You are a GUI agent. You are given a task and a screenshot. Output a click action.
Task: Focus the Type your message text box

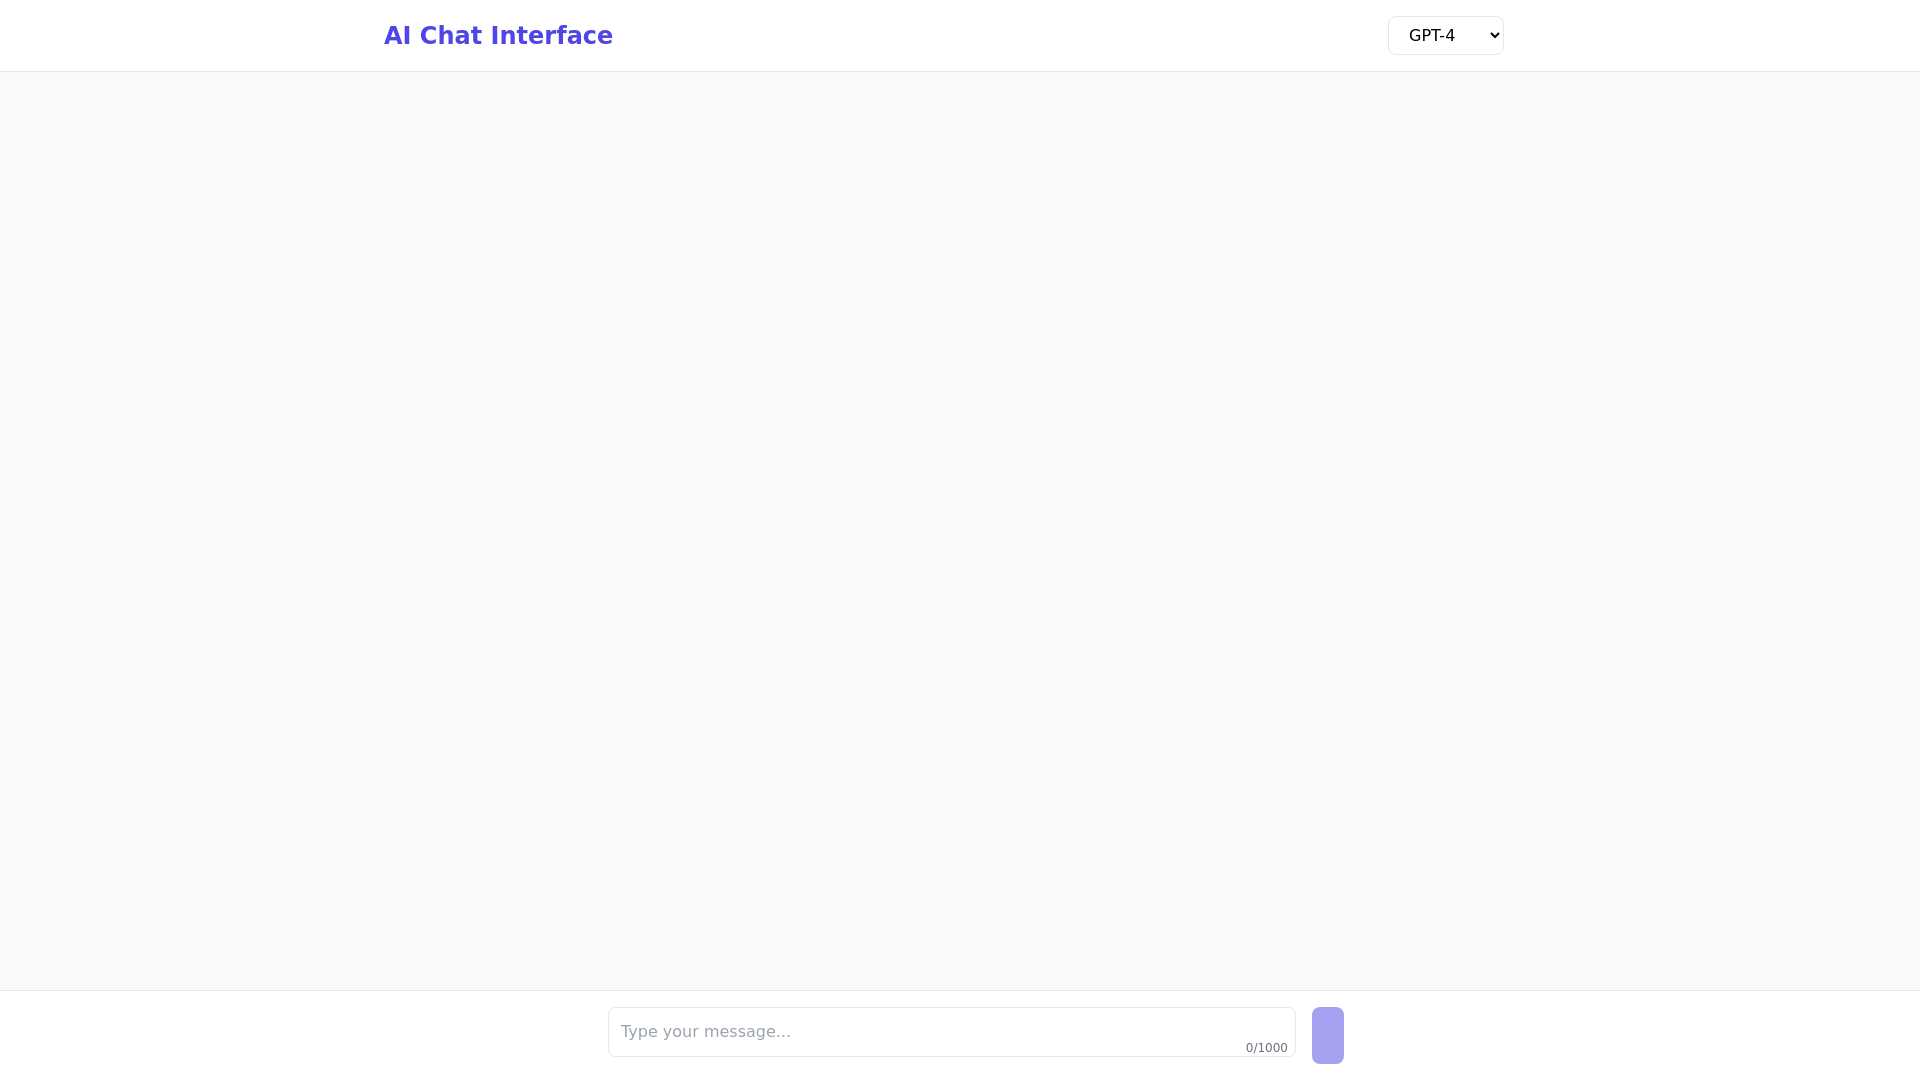tap(900, 1031)
